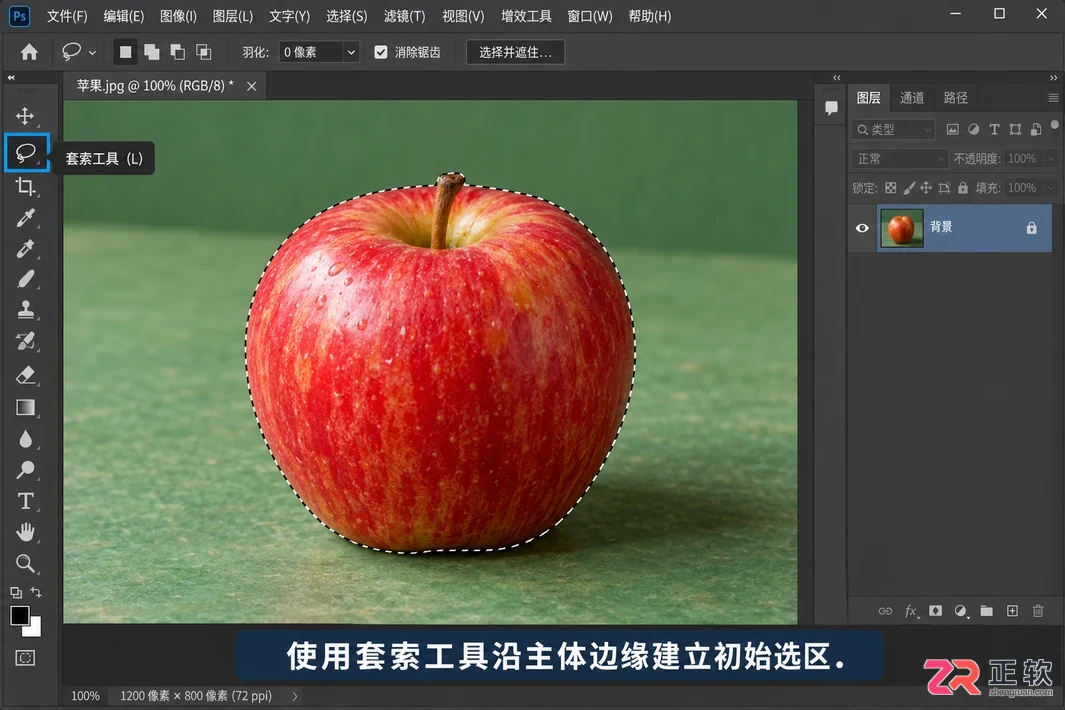The width and height of the screenshot is (1065, 710).
Task: Toggle the anti-alias checkbox (消除锯齿)
Action: (381, 52)
